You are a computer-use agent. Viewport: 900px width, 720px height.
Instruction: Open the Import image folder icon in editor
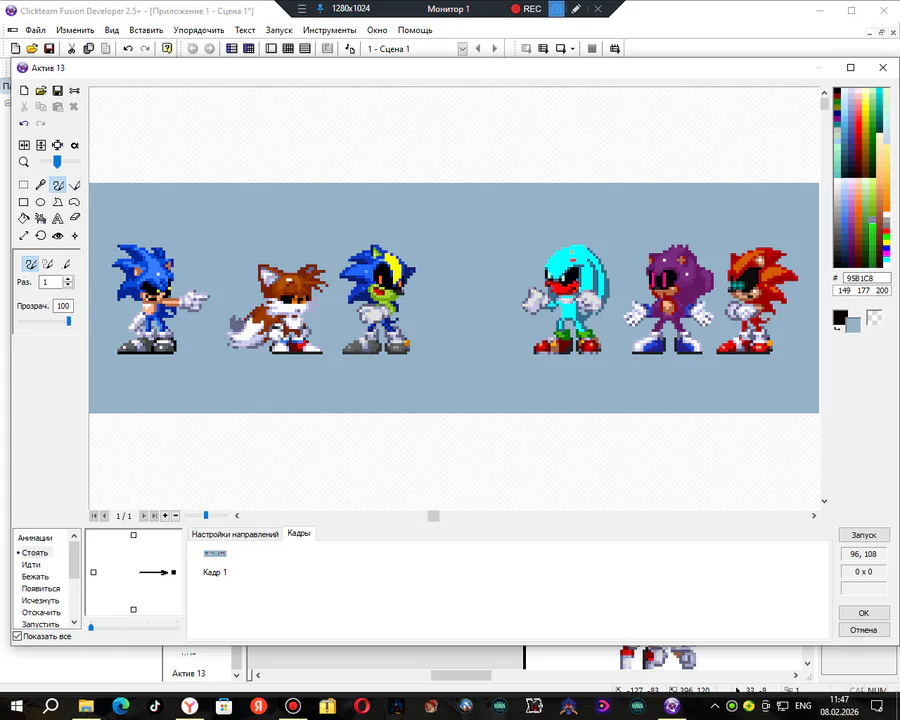click(x=41, y=91)
